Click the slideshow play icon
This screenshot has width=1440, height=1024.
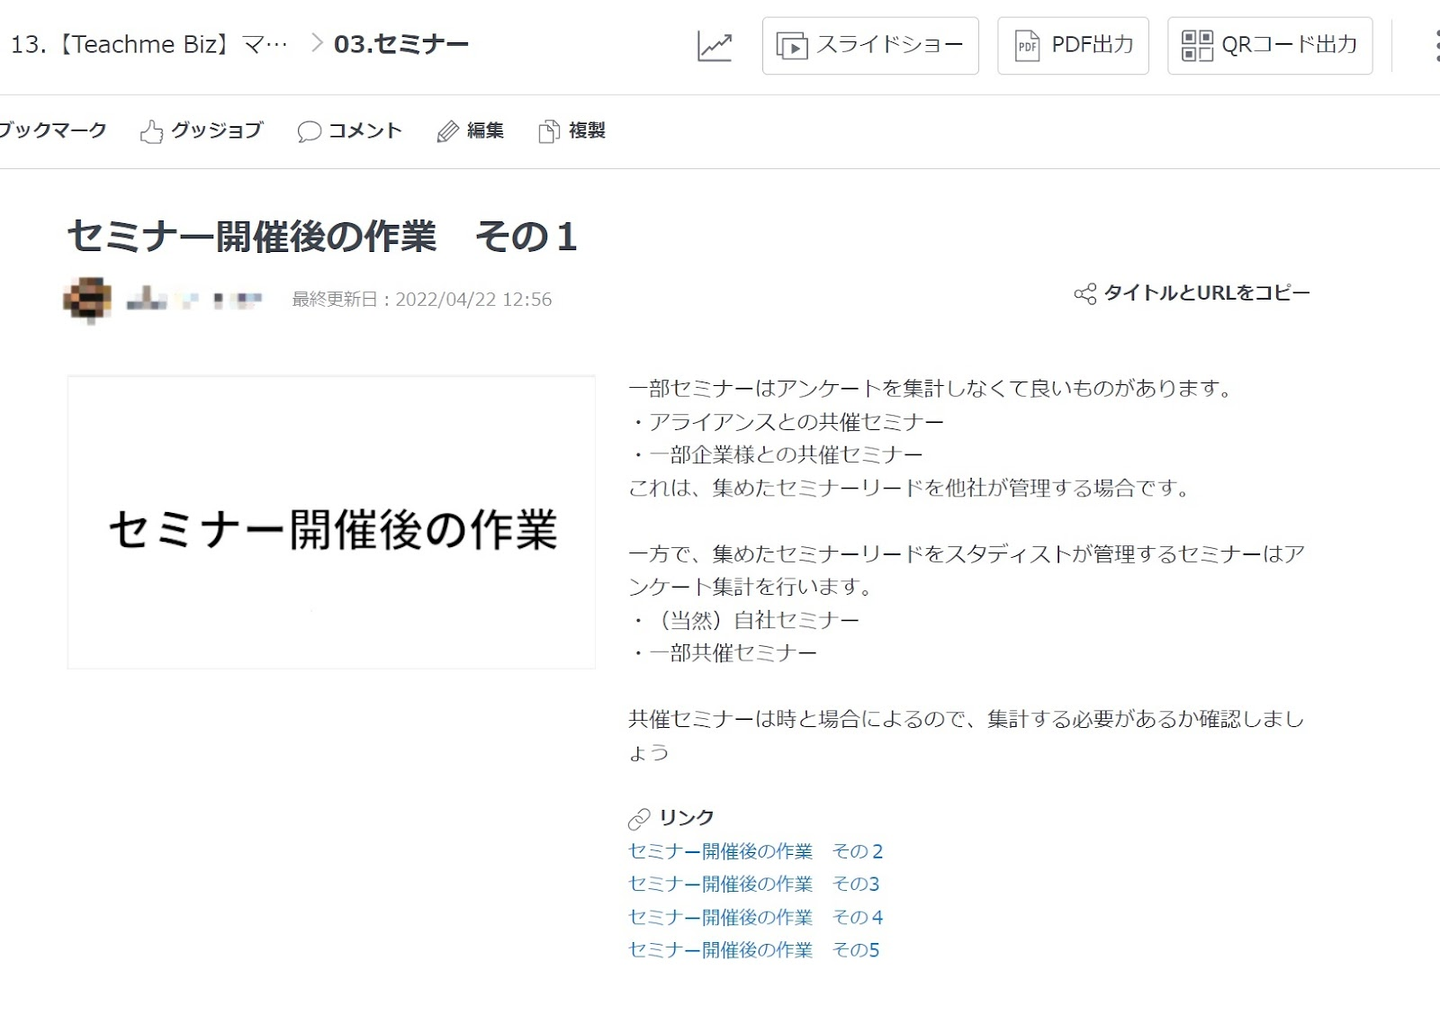point(792,46)
